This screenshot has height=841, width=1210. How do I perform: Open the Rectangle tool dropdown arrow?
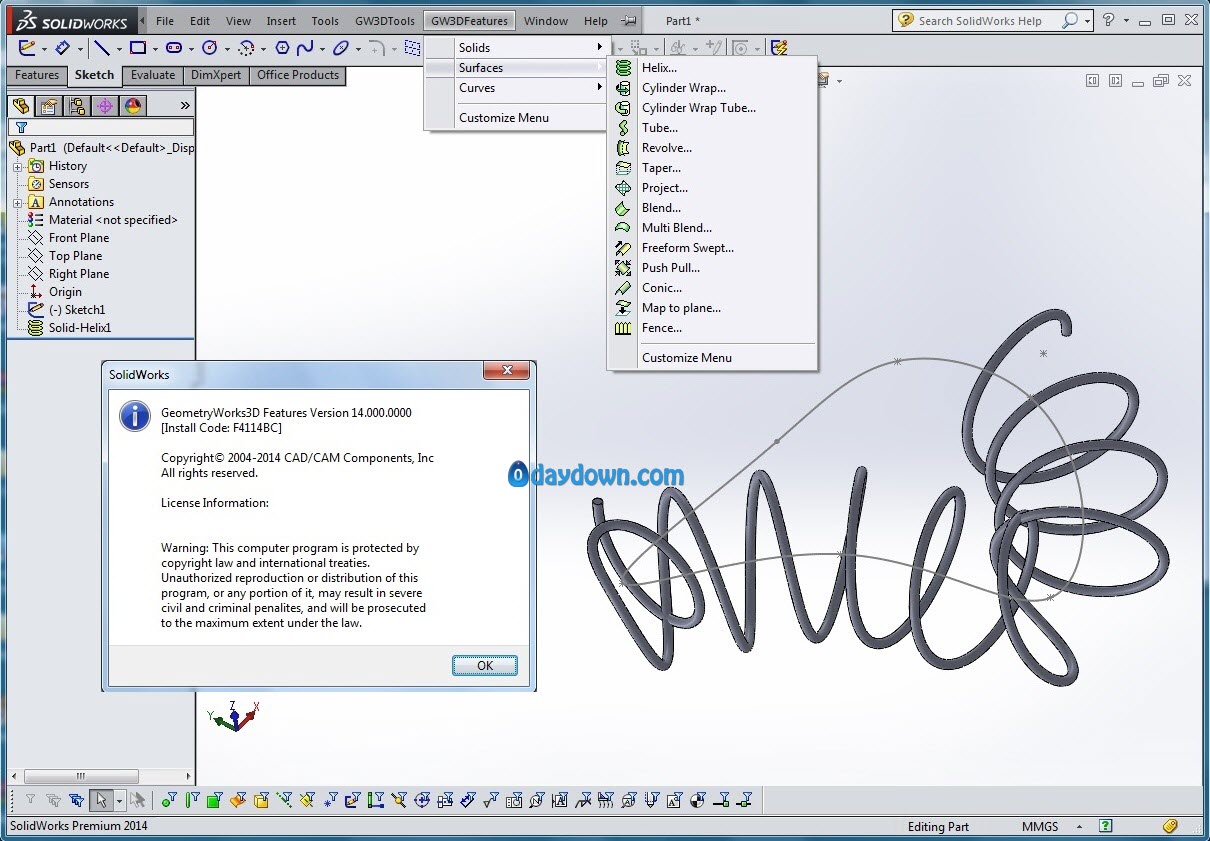click(x=155, y=48)
